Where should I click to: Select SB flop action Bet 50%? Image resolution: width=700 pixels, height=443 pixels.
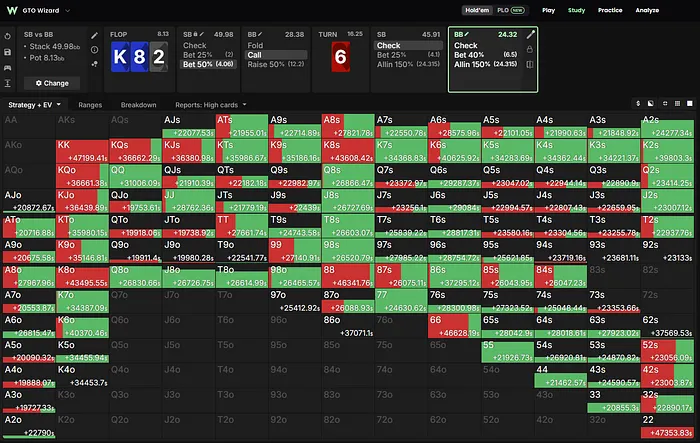[208, 64]
